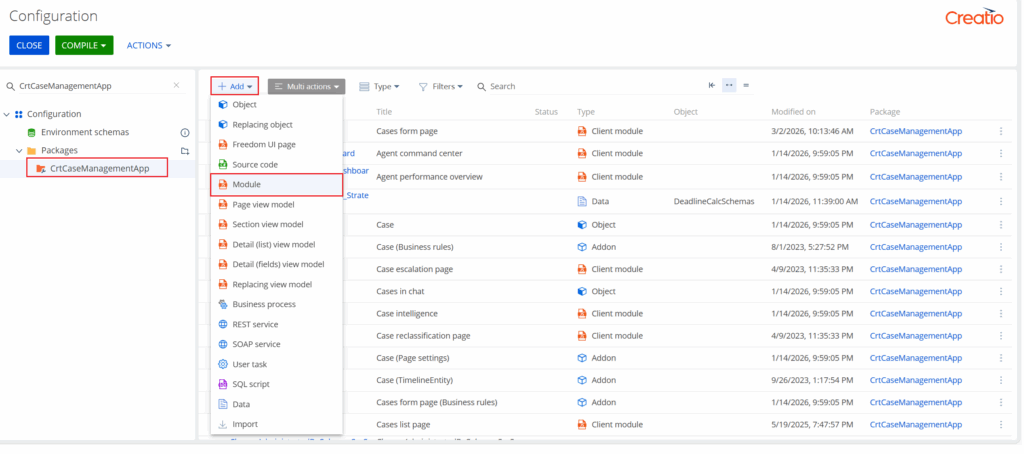The image size is (1024, 454).
Task: Click the Search magnifier in the toolbar
Action: (x=482, y=87)
